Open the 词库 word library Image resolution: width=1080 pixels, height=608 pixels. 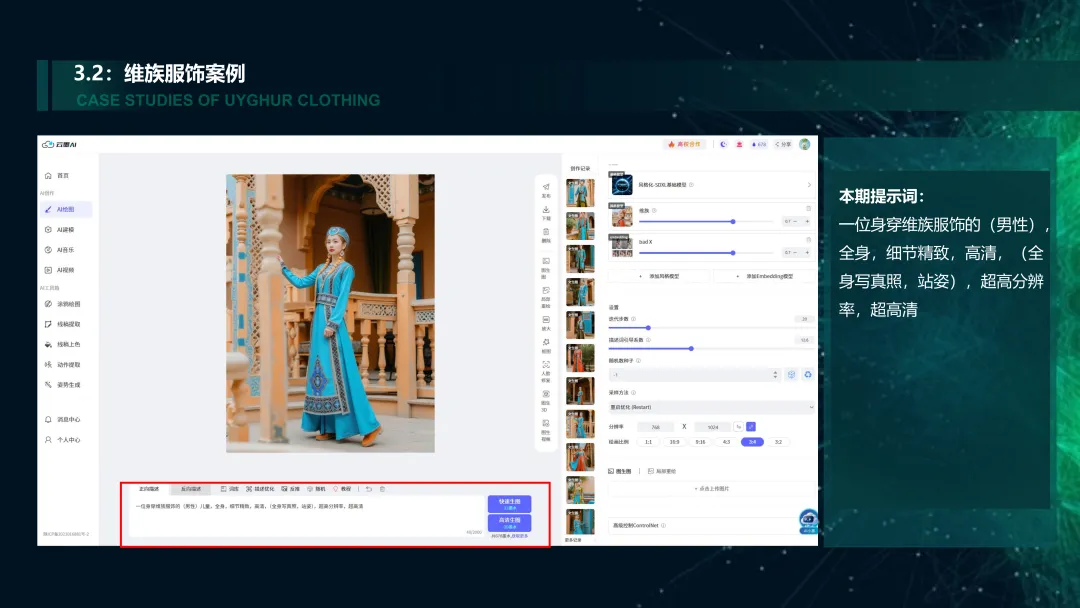click(x=230, y=489)
